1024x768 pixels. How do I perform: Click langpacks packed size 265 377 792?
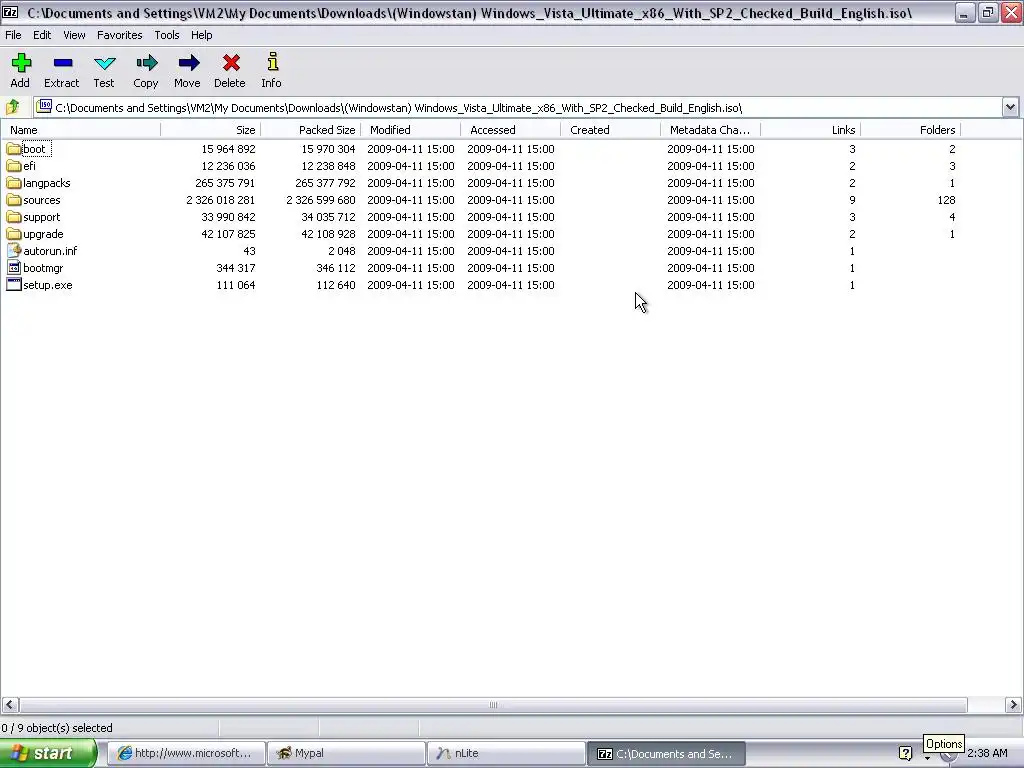click(325, 183)
